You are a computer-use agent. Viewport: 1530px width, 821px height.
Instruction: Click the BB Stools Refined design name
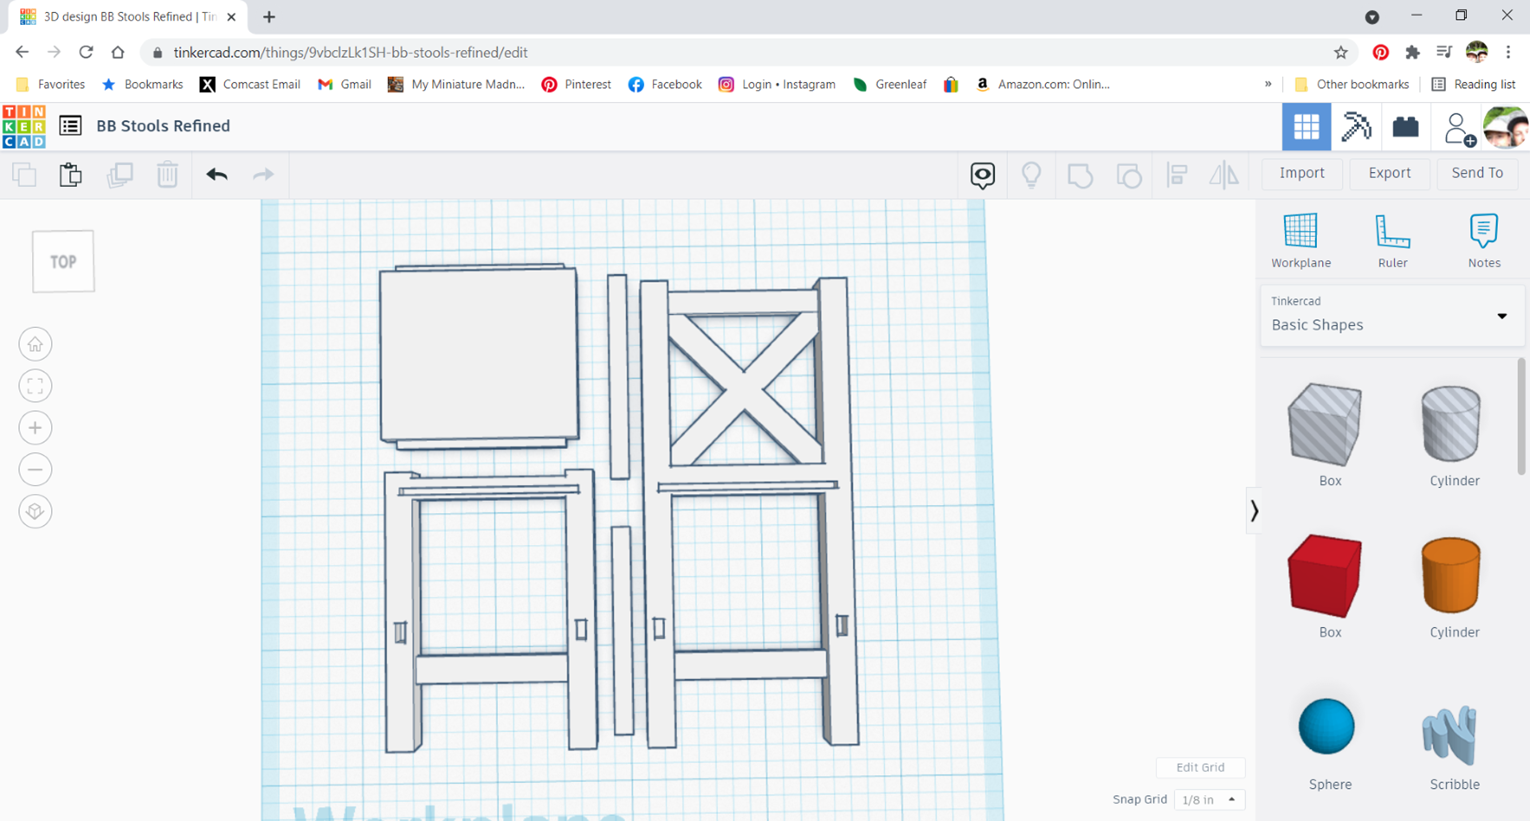tap(163, 126)
